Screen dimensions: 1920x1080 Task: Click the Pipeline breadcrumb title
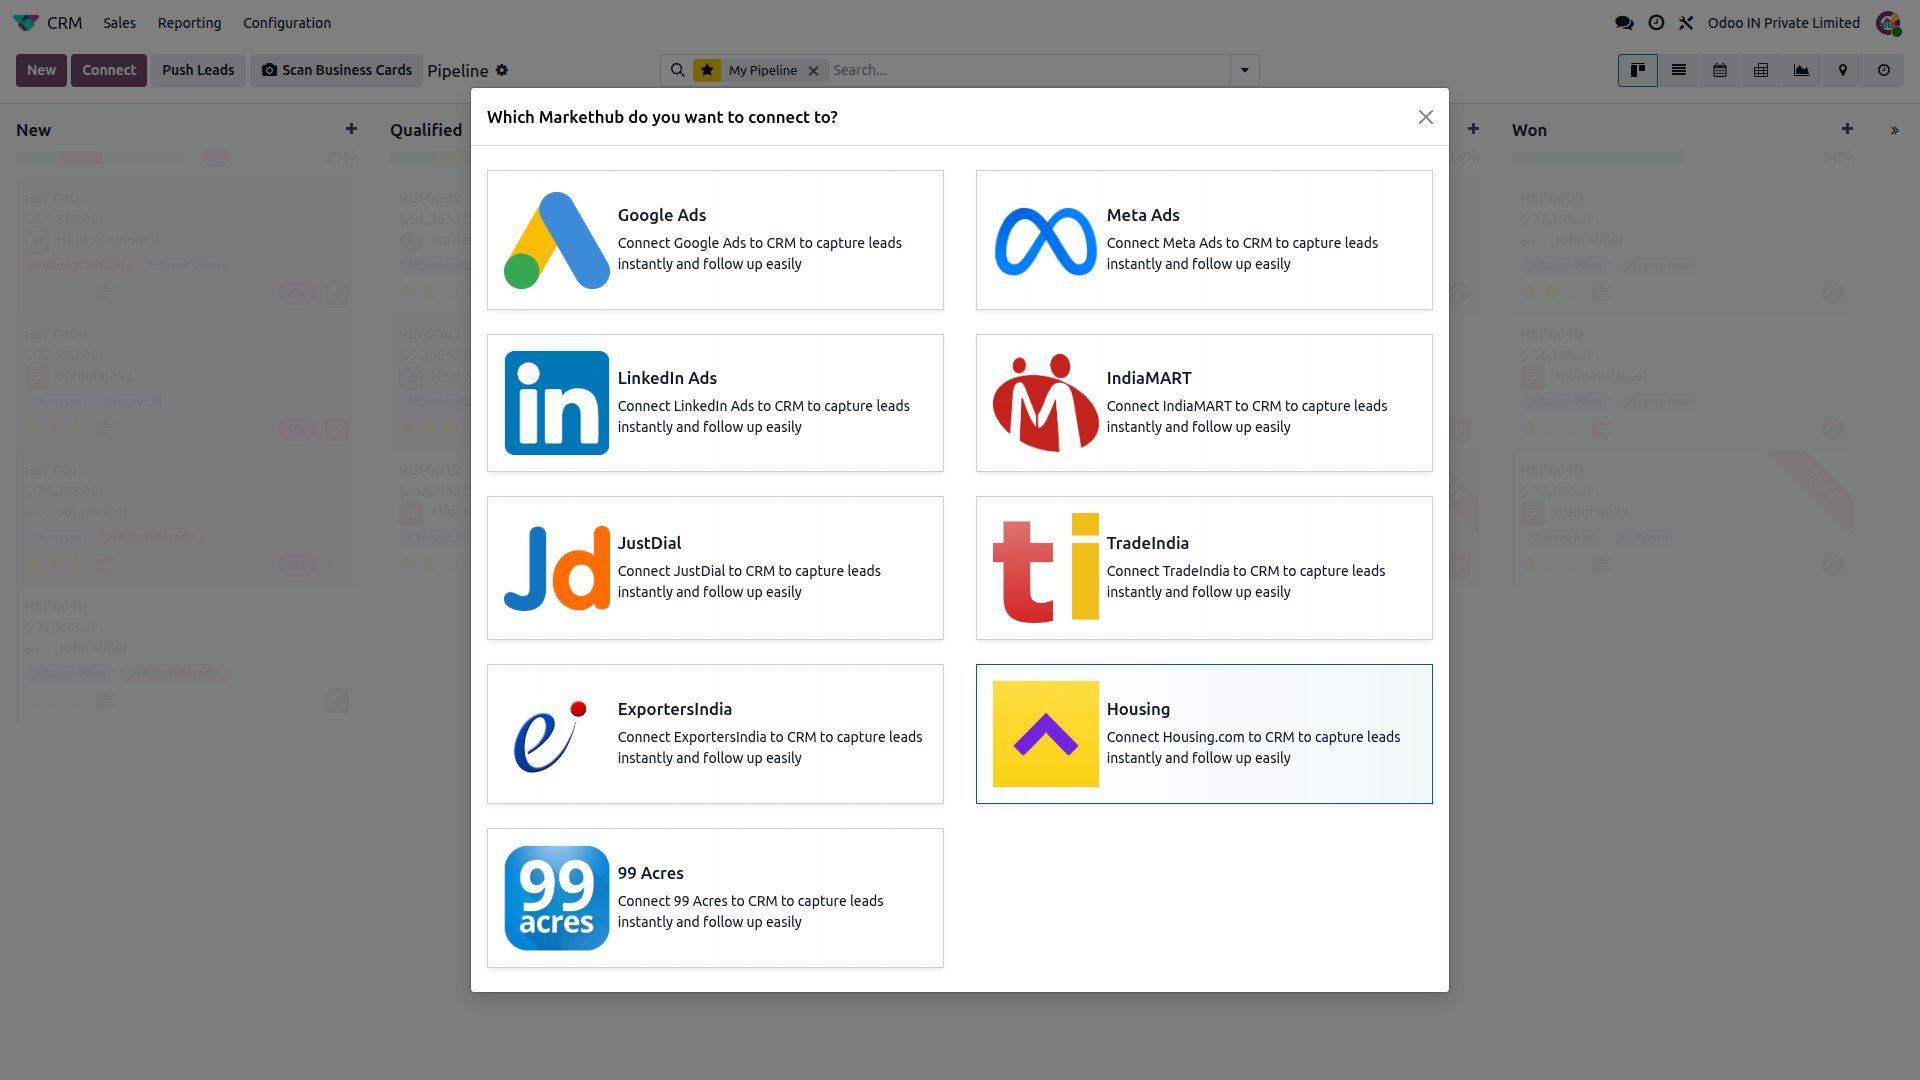point(458,71)
